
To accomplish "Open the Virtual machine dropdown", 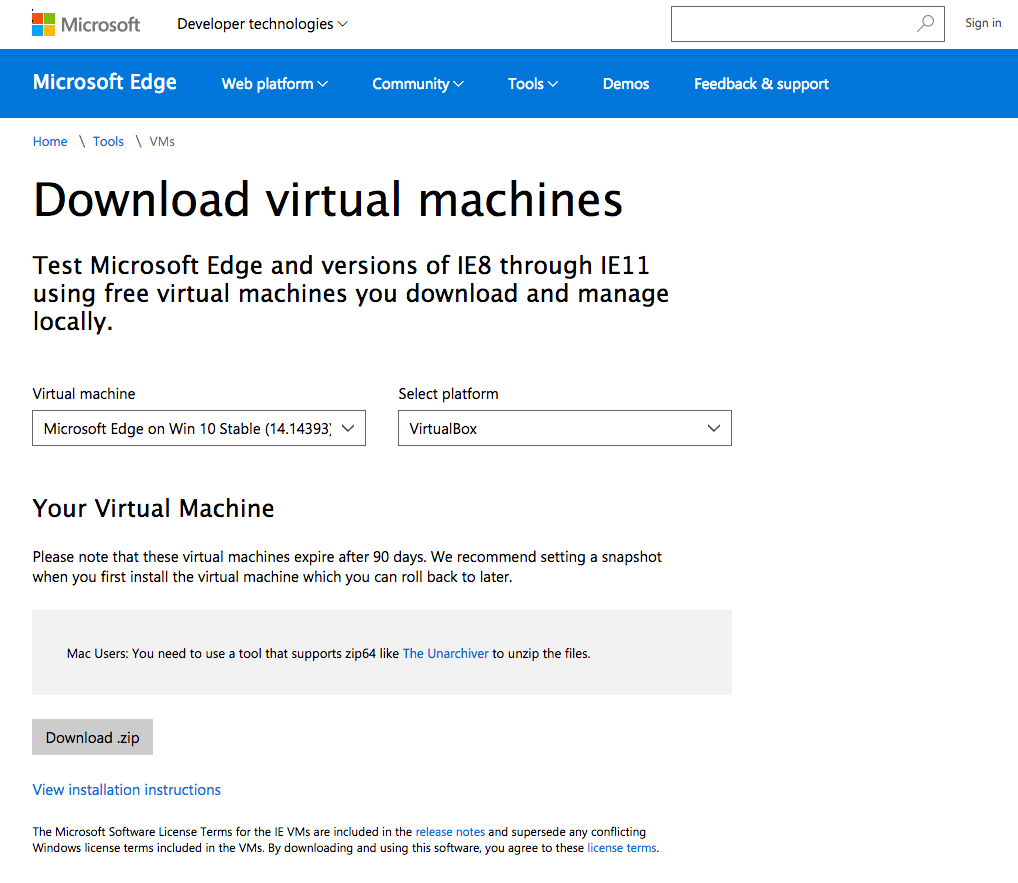I will click(199, 428).
